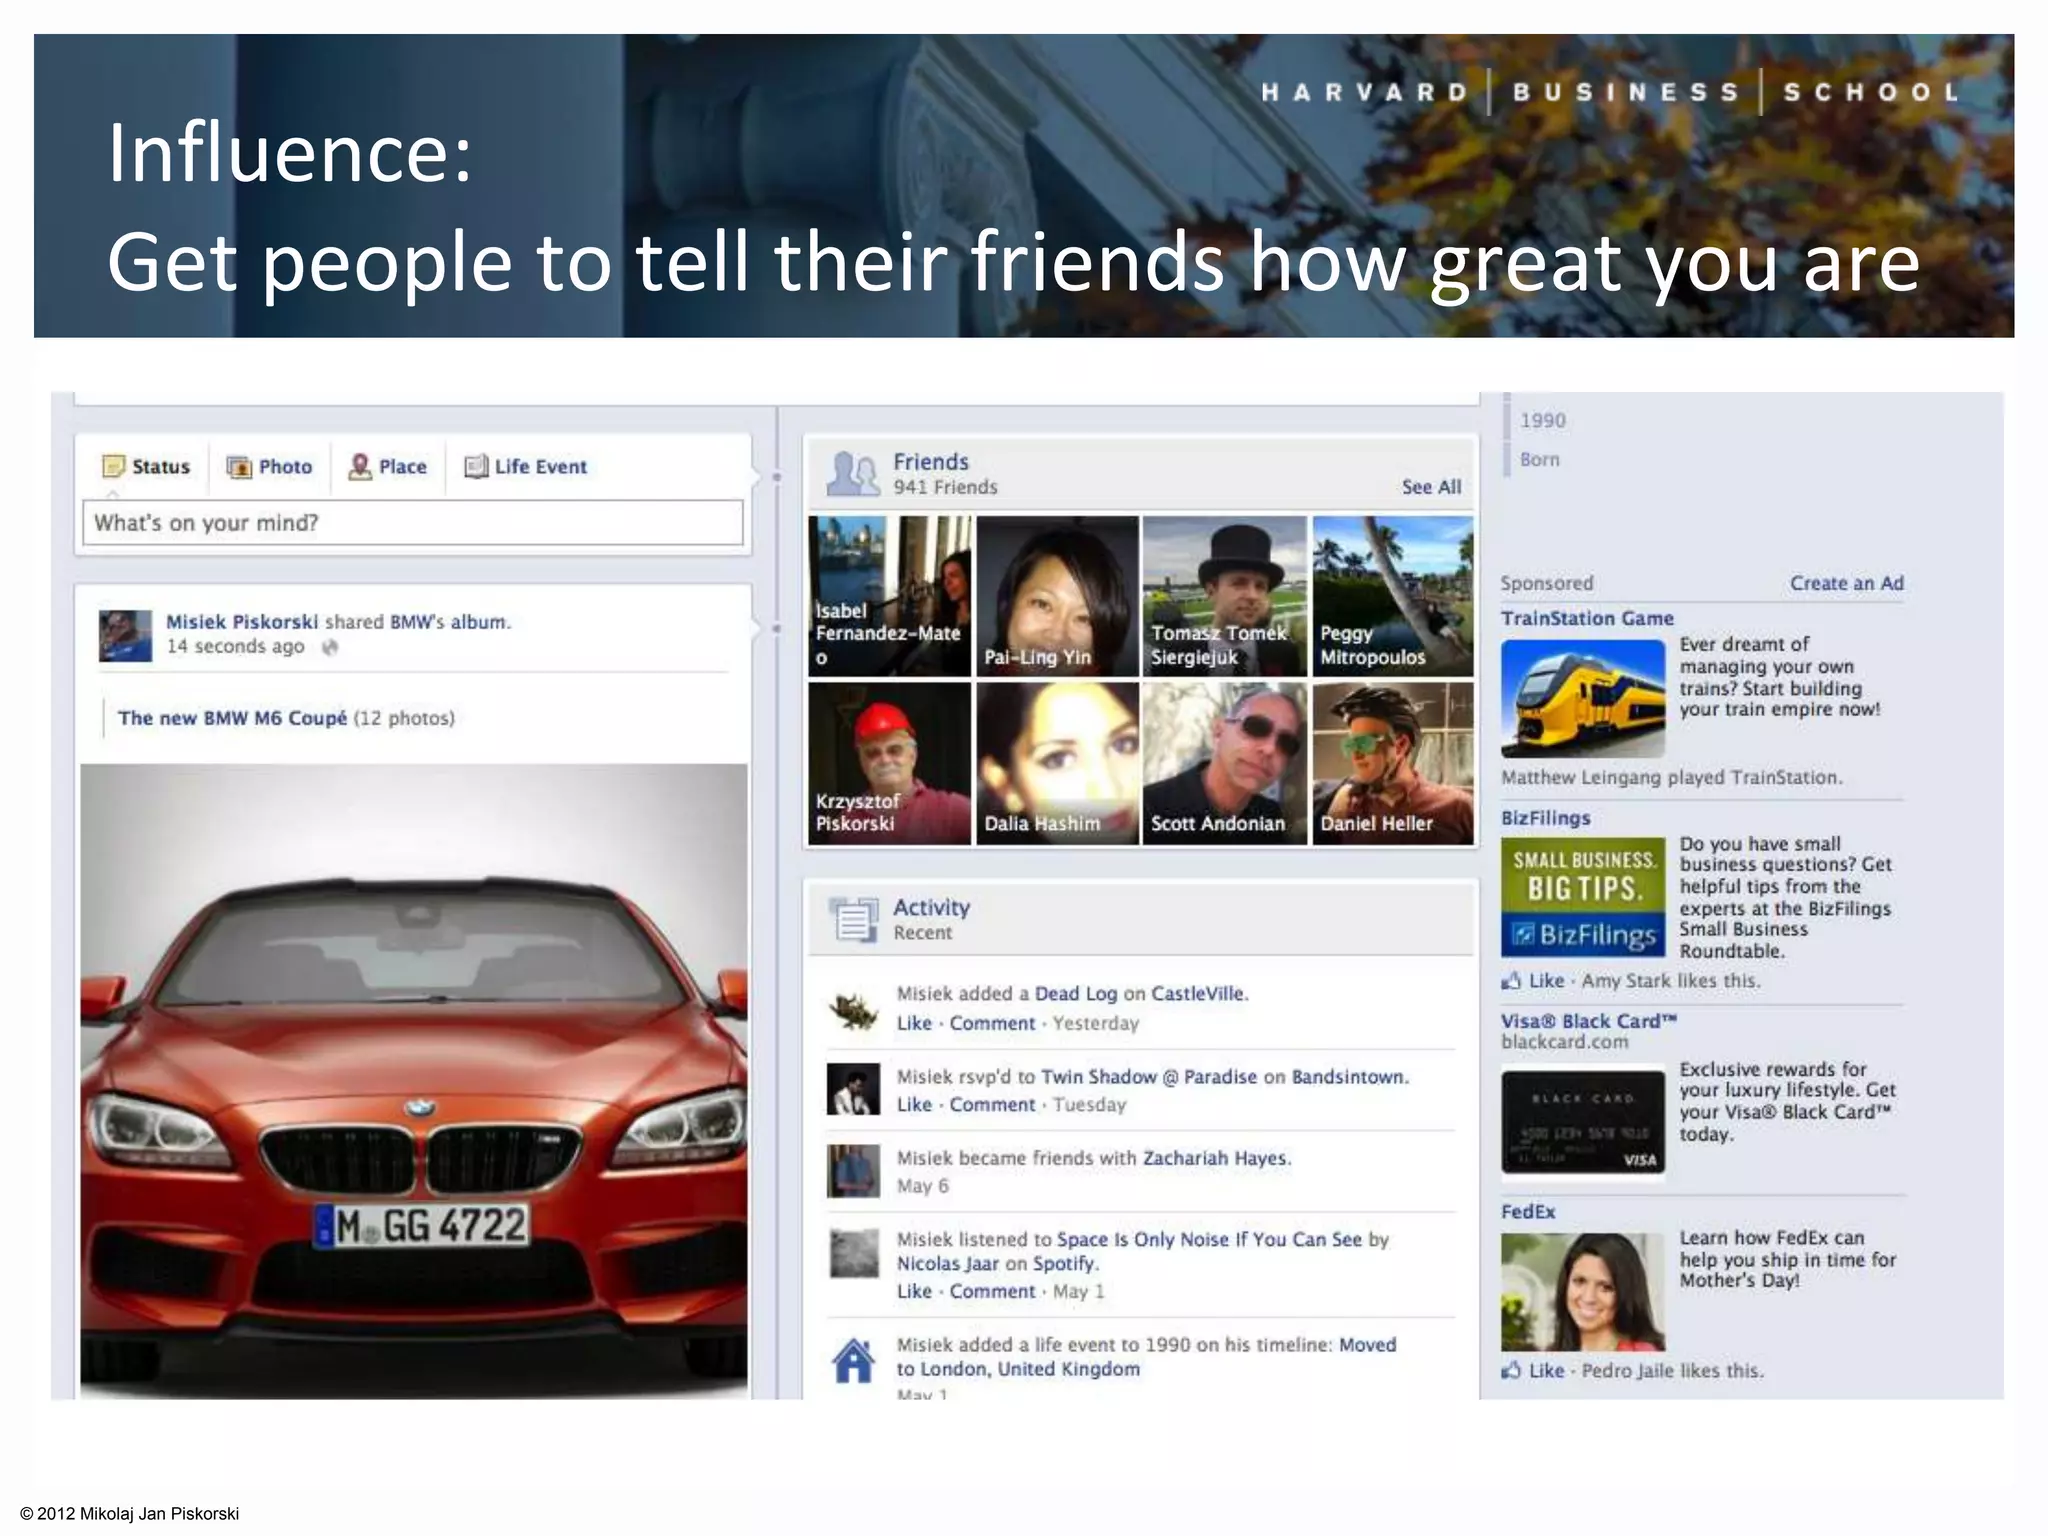Viewport: 2048px width, 1536px height.
Task: Like the Twin Shadow rsvp activity
Action: (x=914, y=1104)
